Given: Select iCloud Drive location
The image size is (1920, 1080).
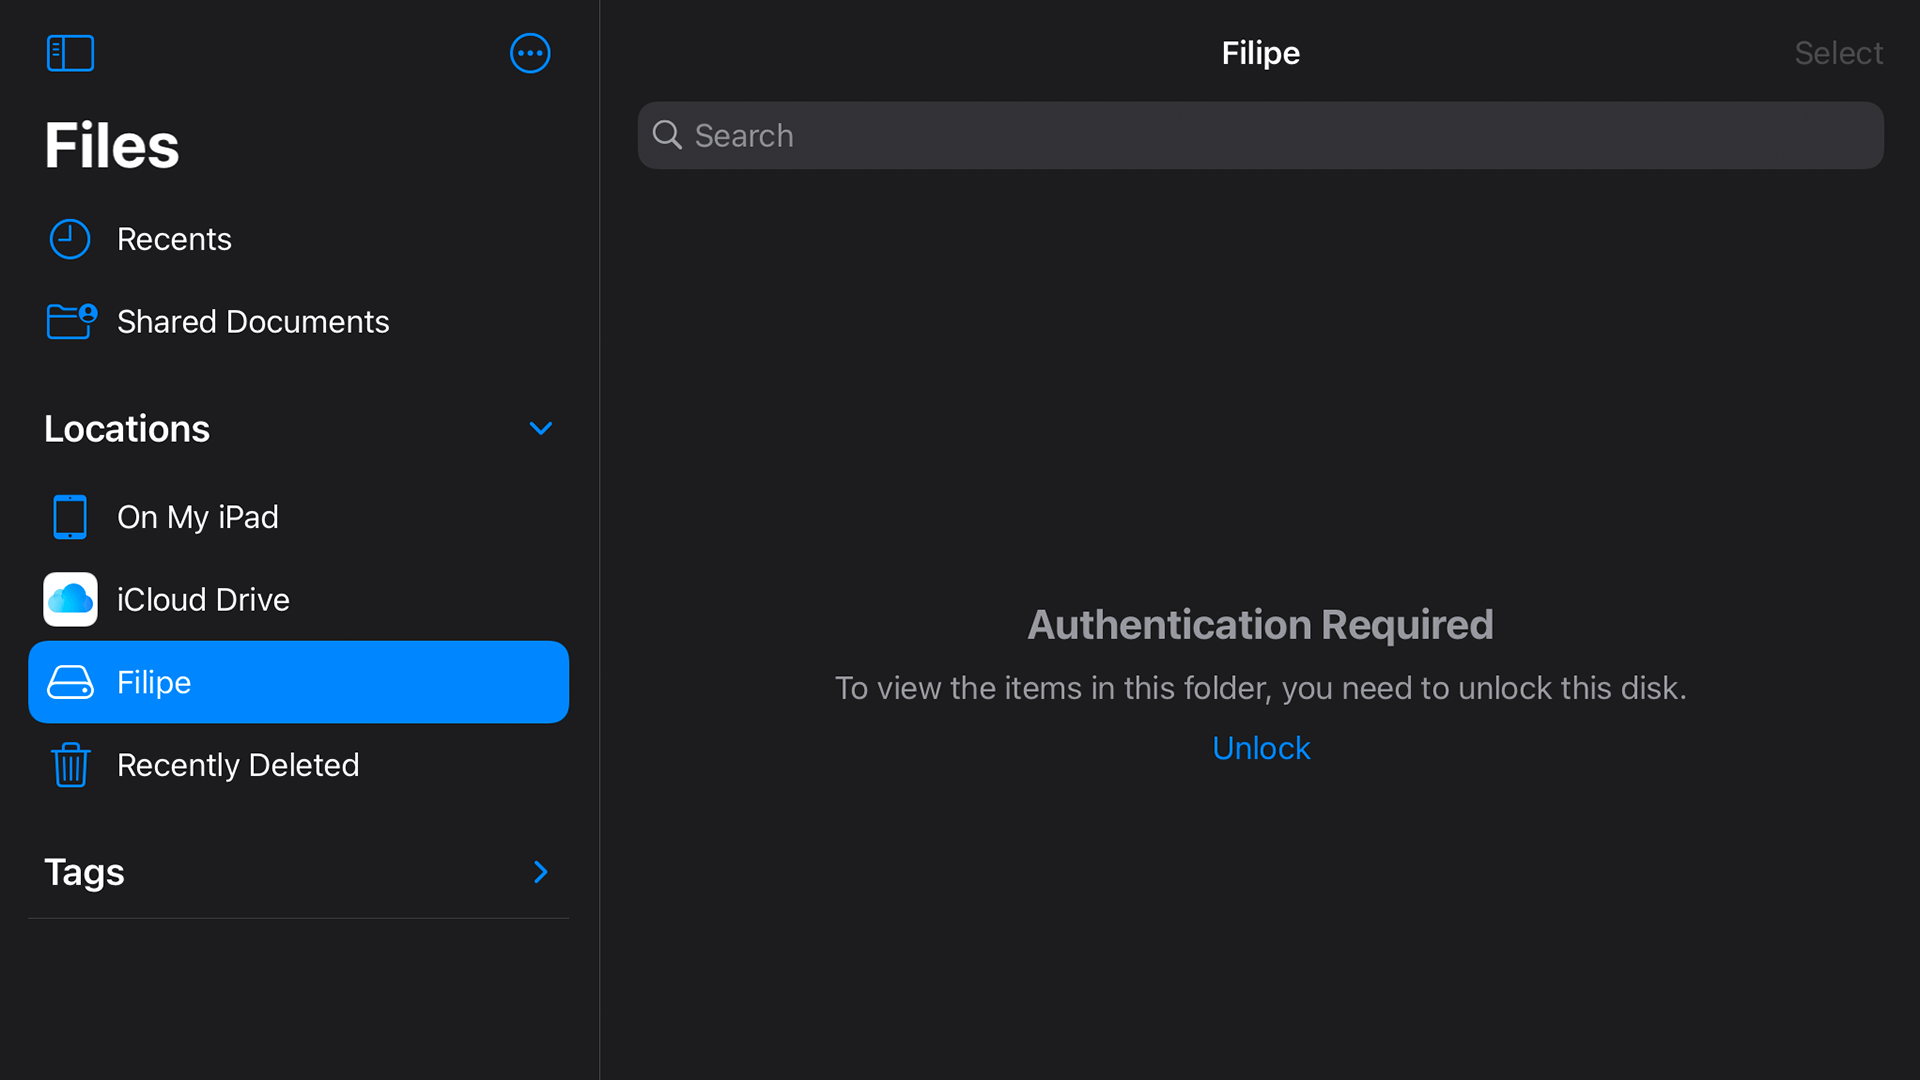Looking at the screenshot, I should [203, 599].
